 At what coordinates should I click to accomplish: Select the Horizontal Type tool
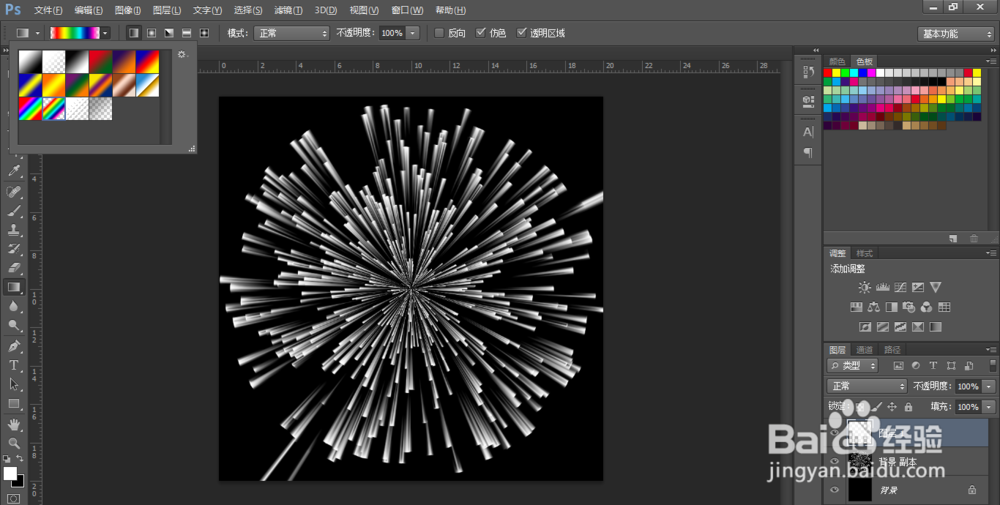pyautogui.click(x=14, y=365)
